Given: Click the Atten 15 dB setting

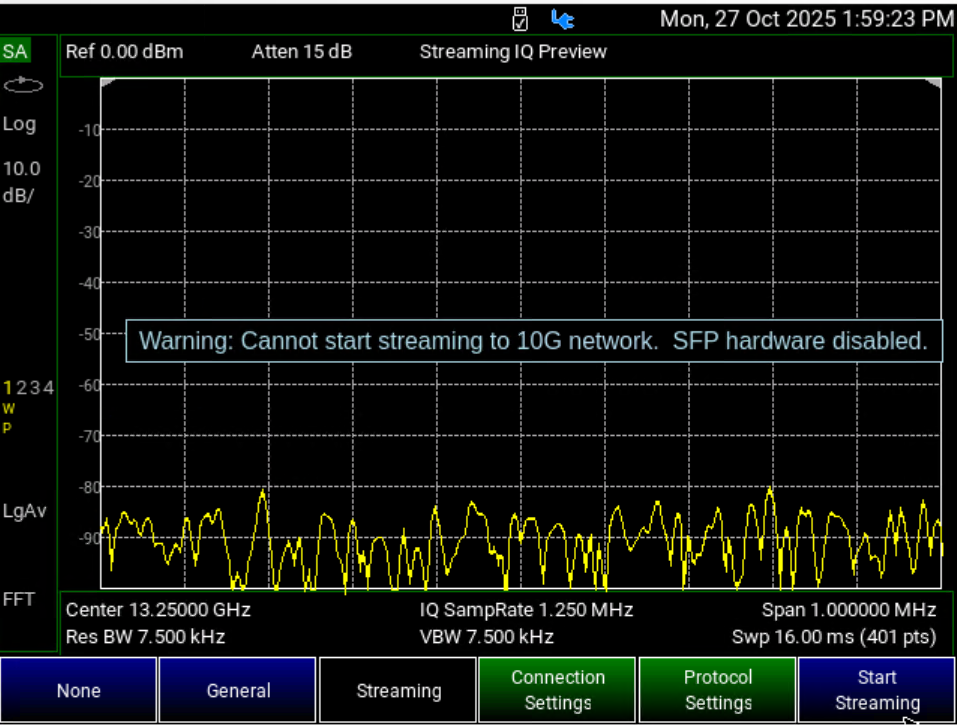Looking at the screenshot, I should [302, 52].
